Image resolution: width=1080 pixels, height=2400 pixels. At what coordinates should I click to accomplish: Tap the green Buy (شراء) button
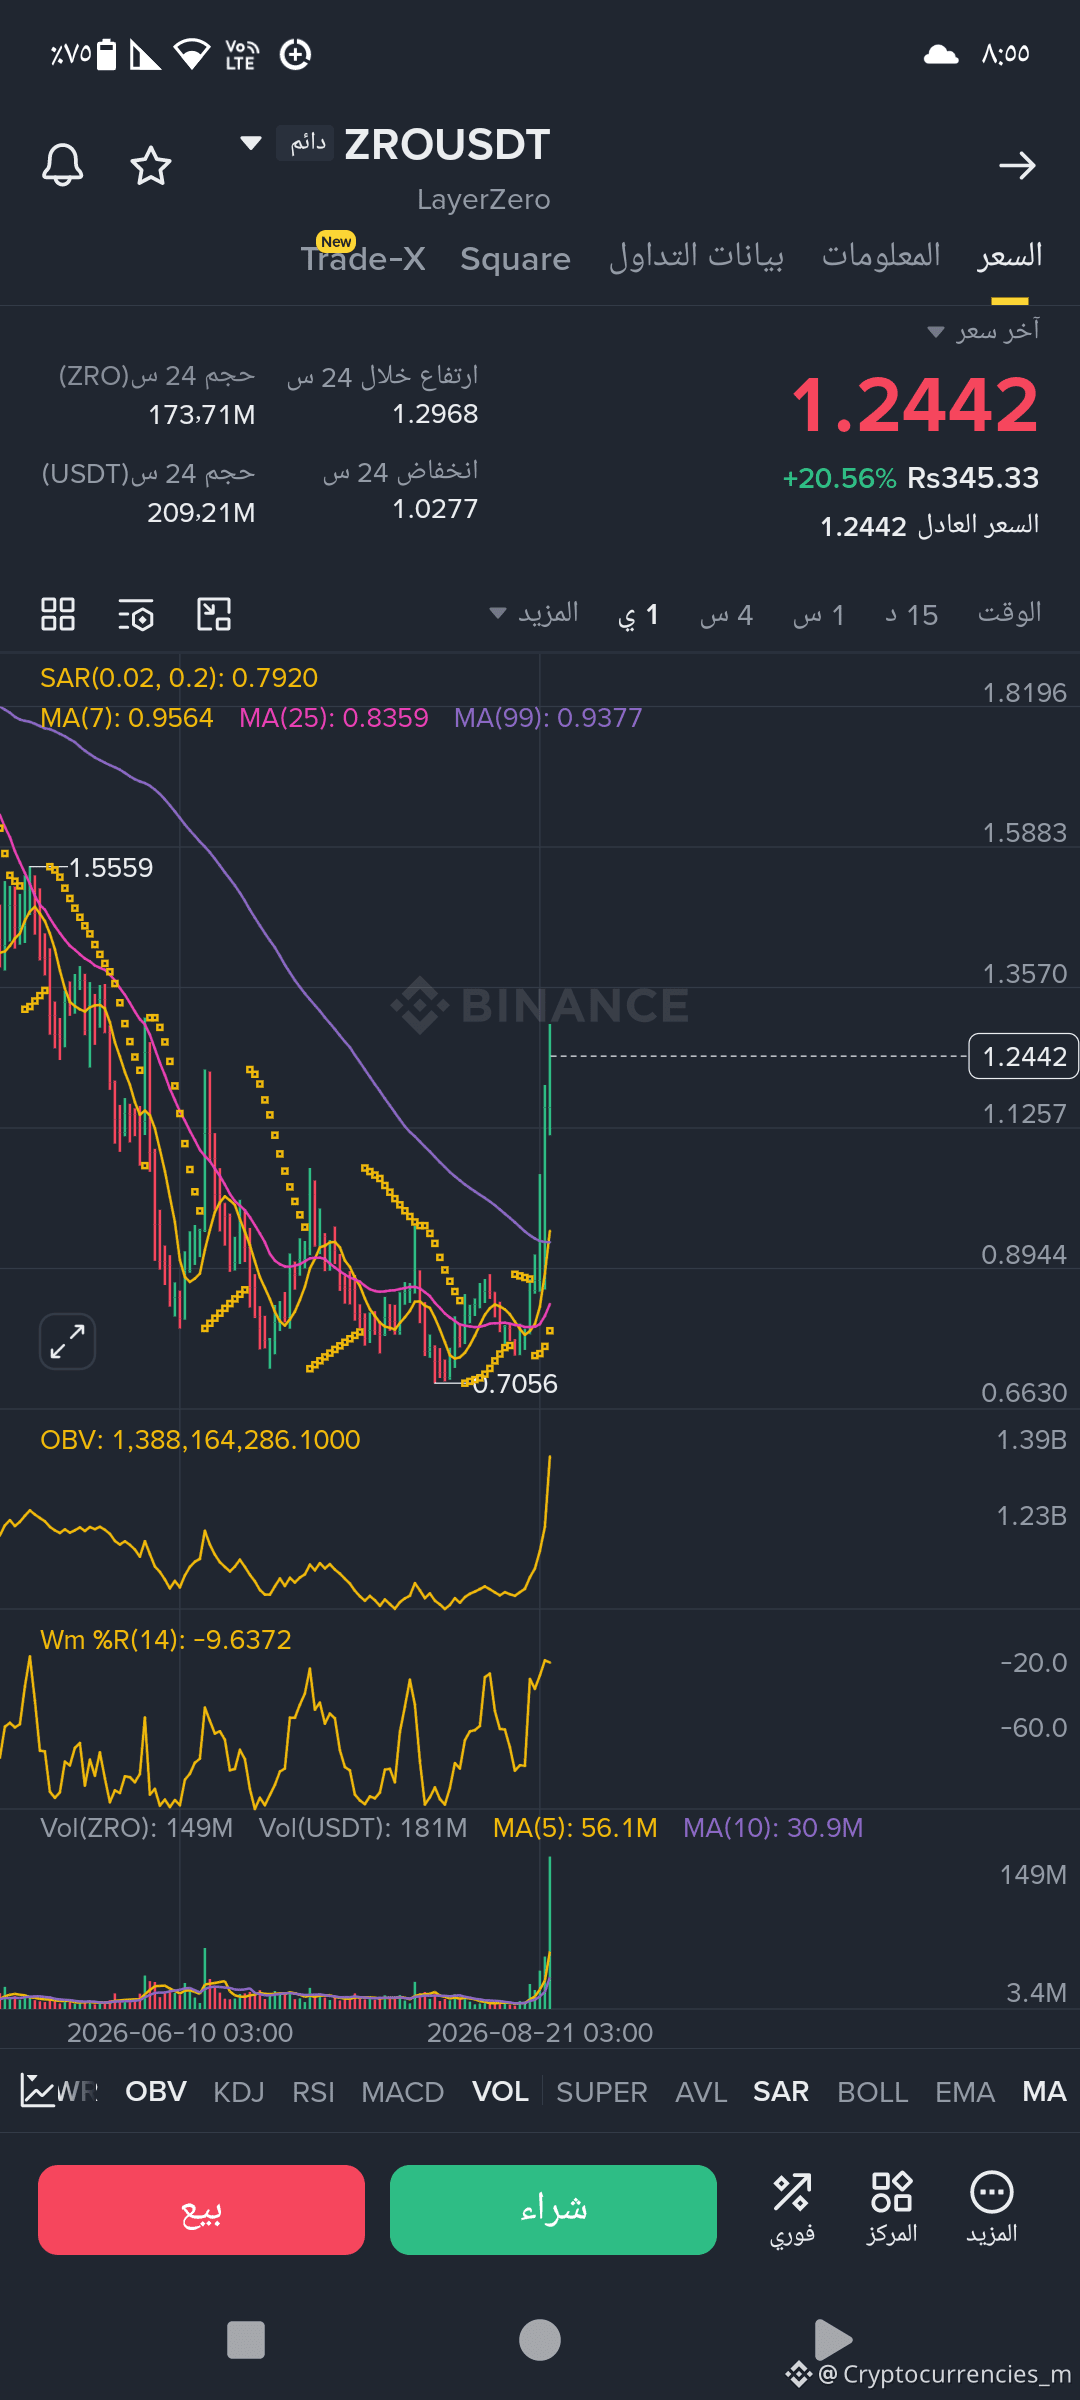[553, 2210]
